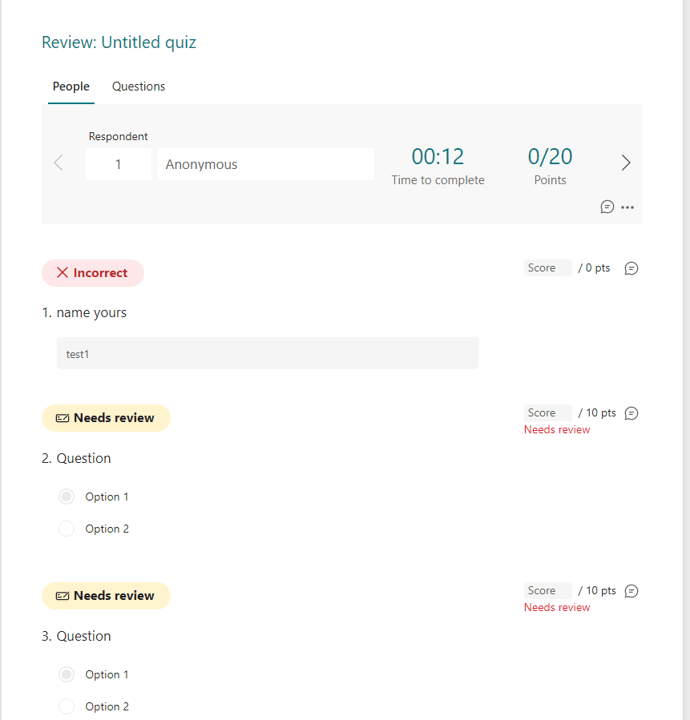Click the '3. Question' heading
Image resolution: width=690 pixels, height=720 pixels.
[x=76, y=636]
